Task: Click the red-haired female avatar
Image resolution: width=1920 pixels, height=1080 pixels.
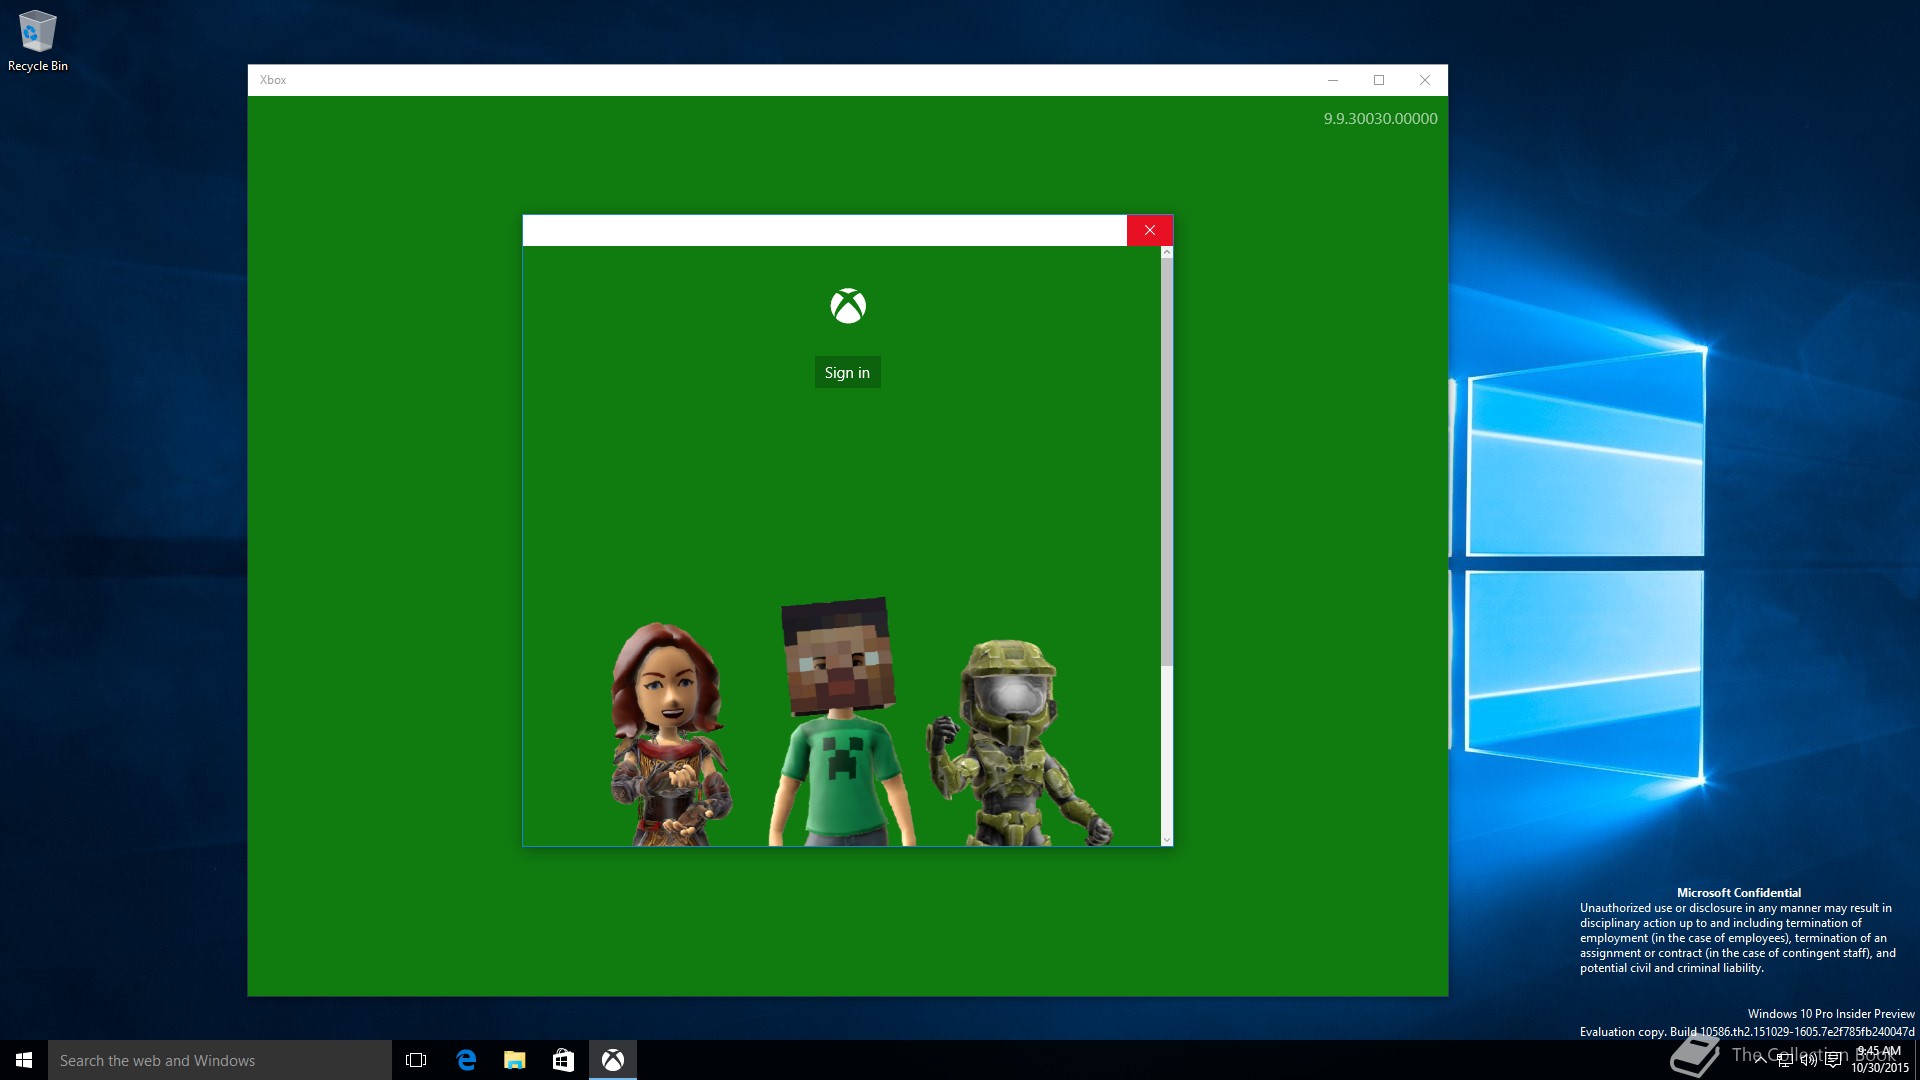Action: 671,735
